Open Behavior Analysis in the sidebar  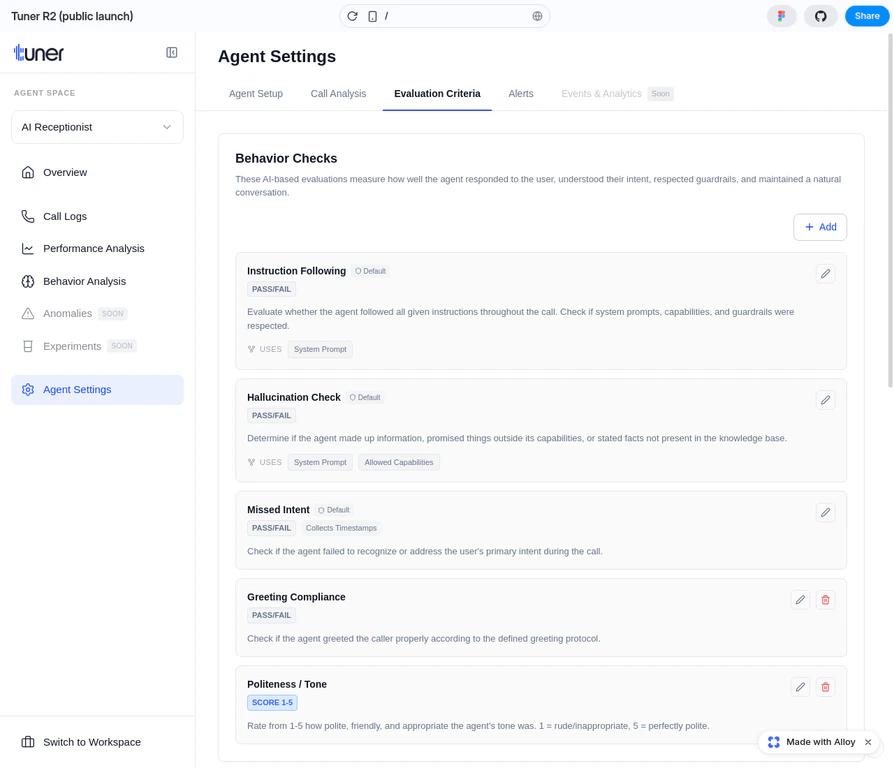coord(86,281)
